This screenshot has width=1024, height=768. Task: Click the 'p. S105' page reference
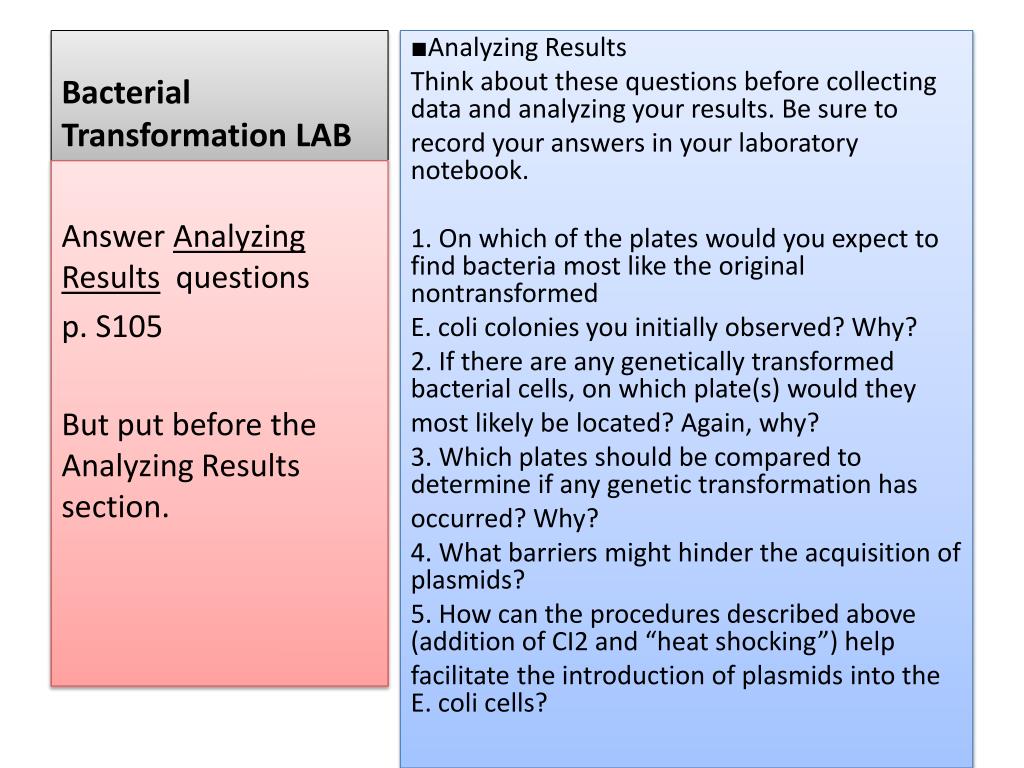(x=112, y=327)
